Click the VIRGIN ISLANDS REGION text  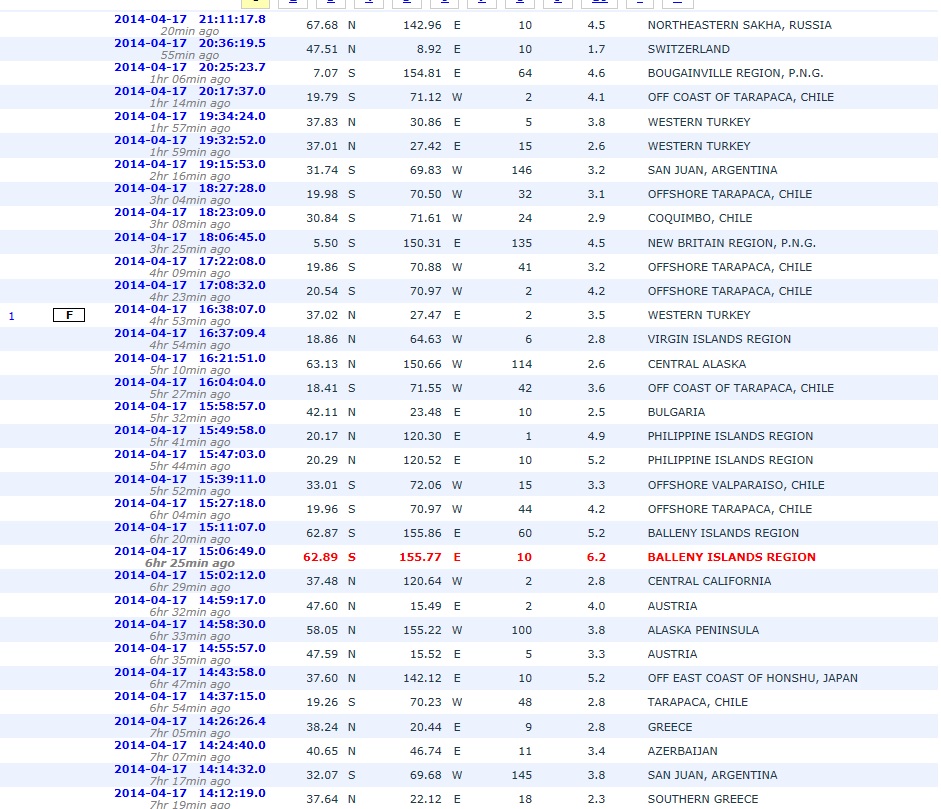click(719, 340)
